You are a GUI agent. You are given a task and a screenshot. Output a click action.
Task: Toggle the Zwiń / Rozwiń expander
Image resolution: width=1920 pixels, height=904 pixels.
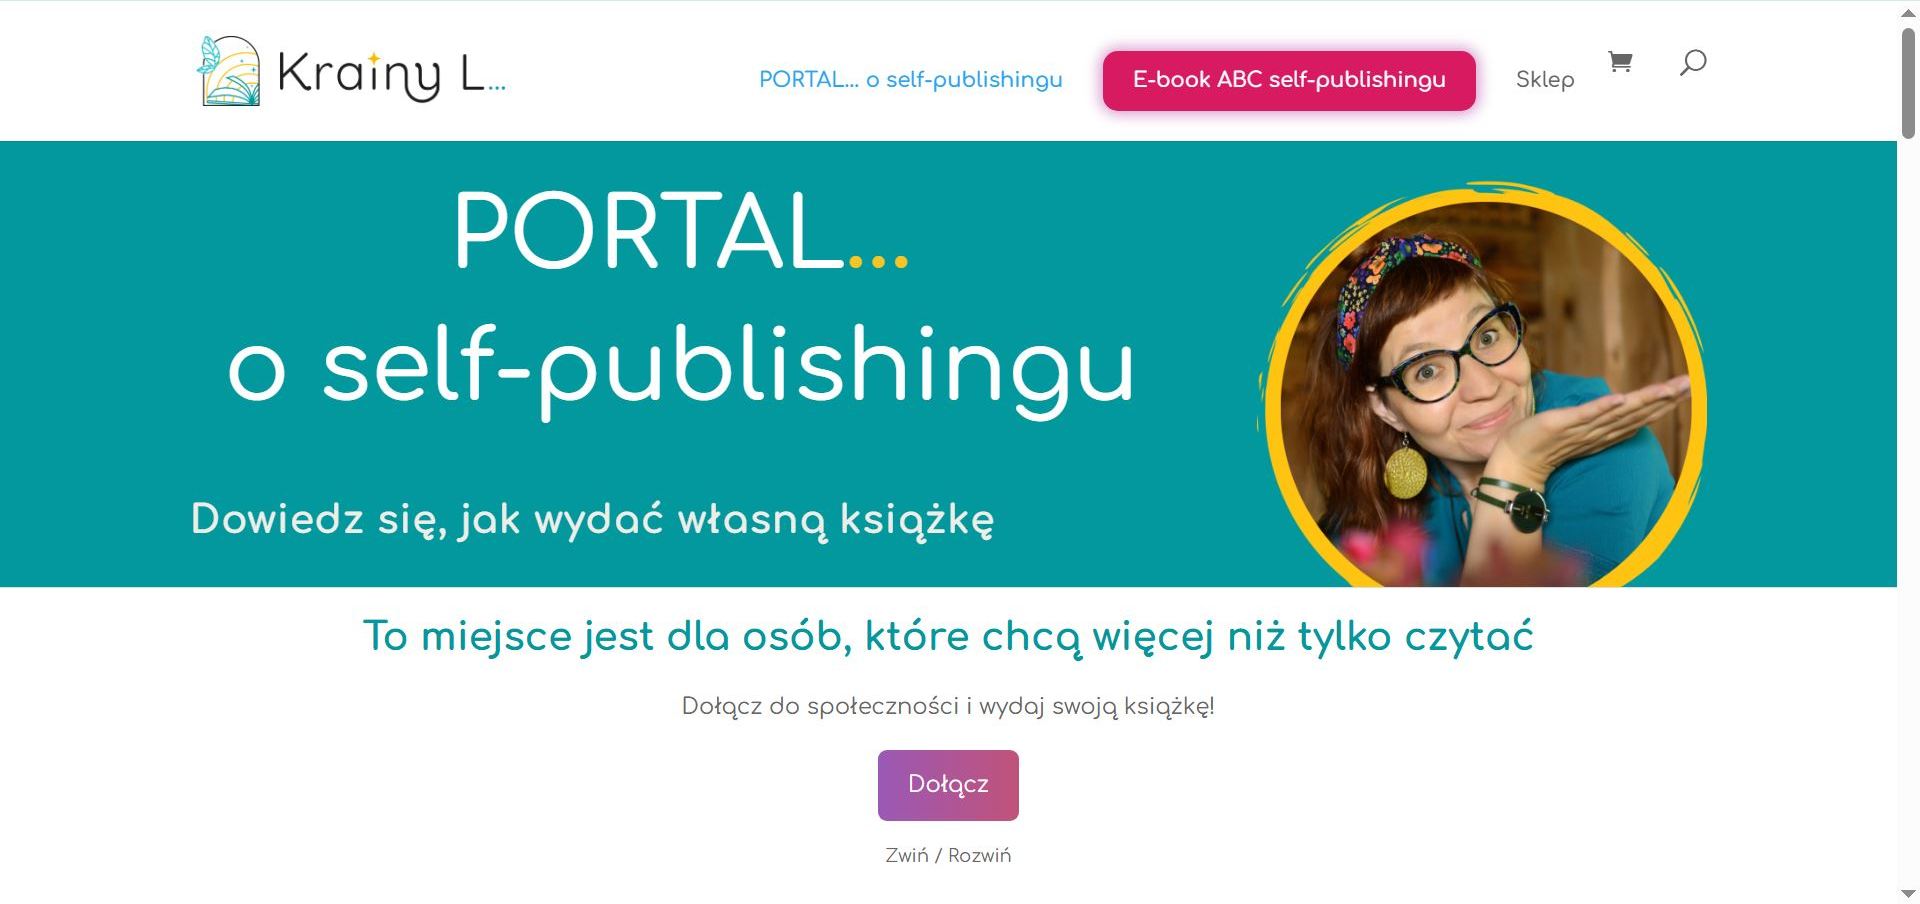coord(948,855)
